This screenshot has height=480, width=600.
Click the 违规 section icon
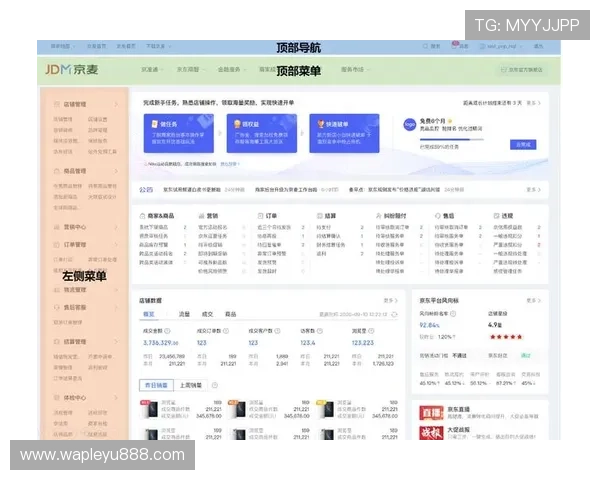tap(496, 216)
